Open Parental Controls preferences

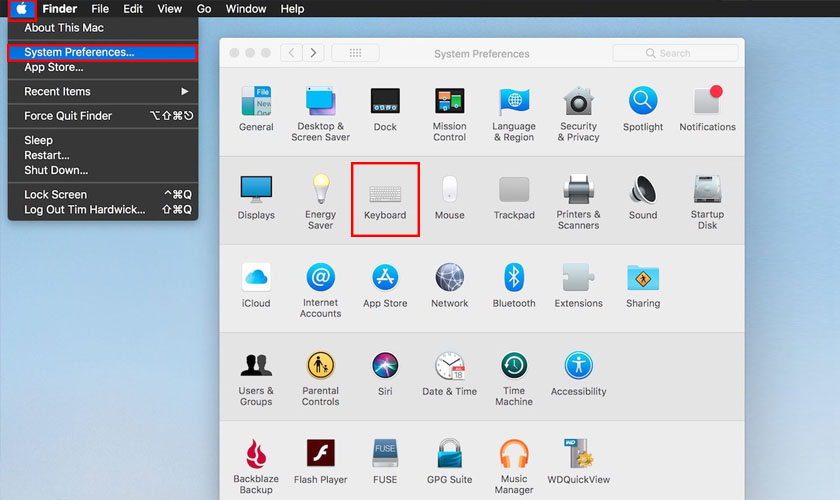(320, 378)
